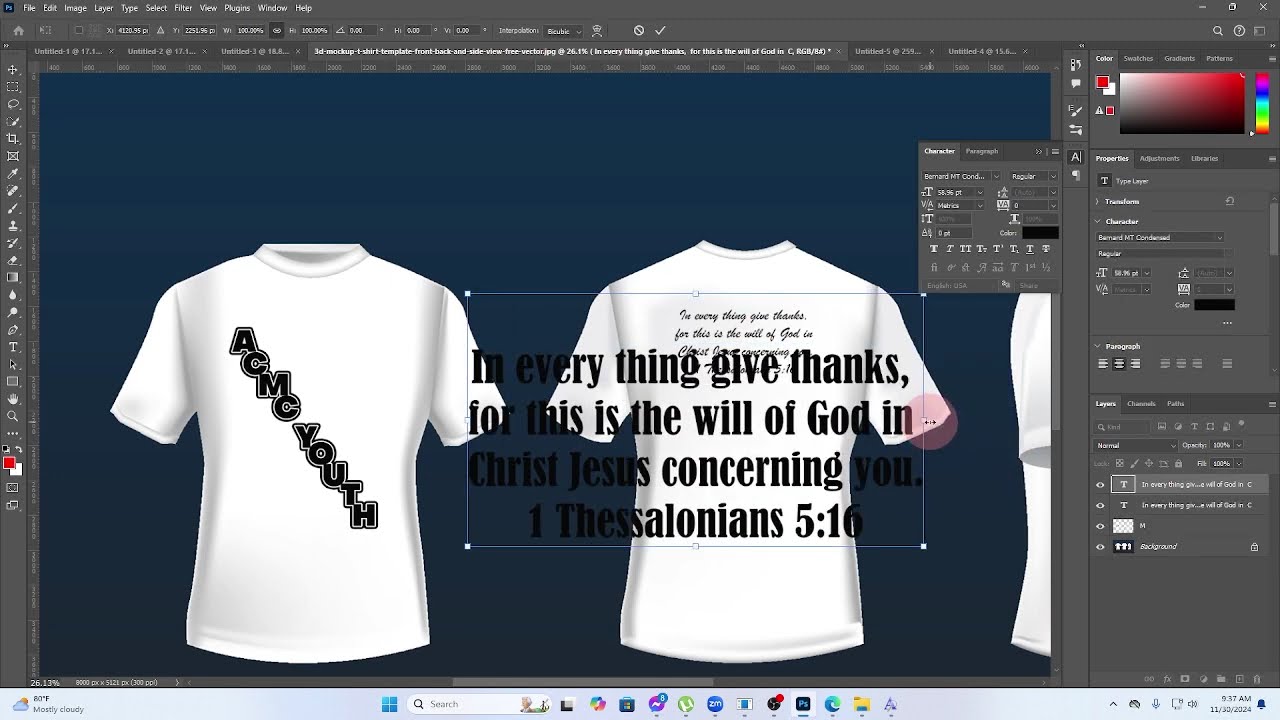Screen dimensions: 1280x720
Task: Switch to the Swatches tab
Action: pos(1138,58)
